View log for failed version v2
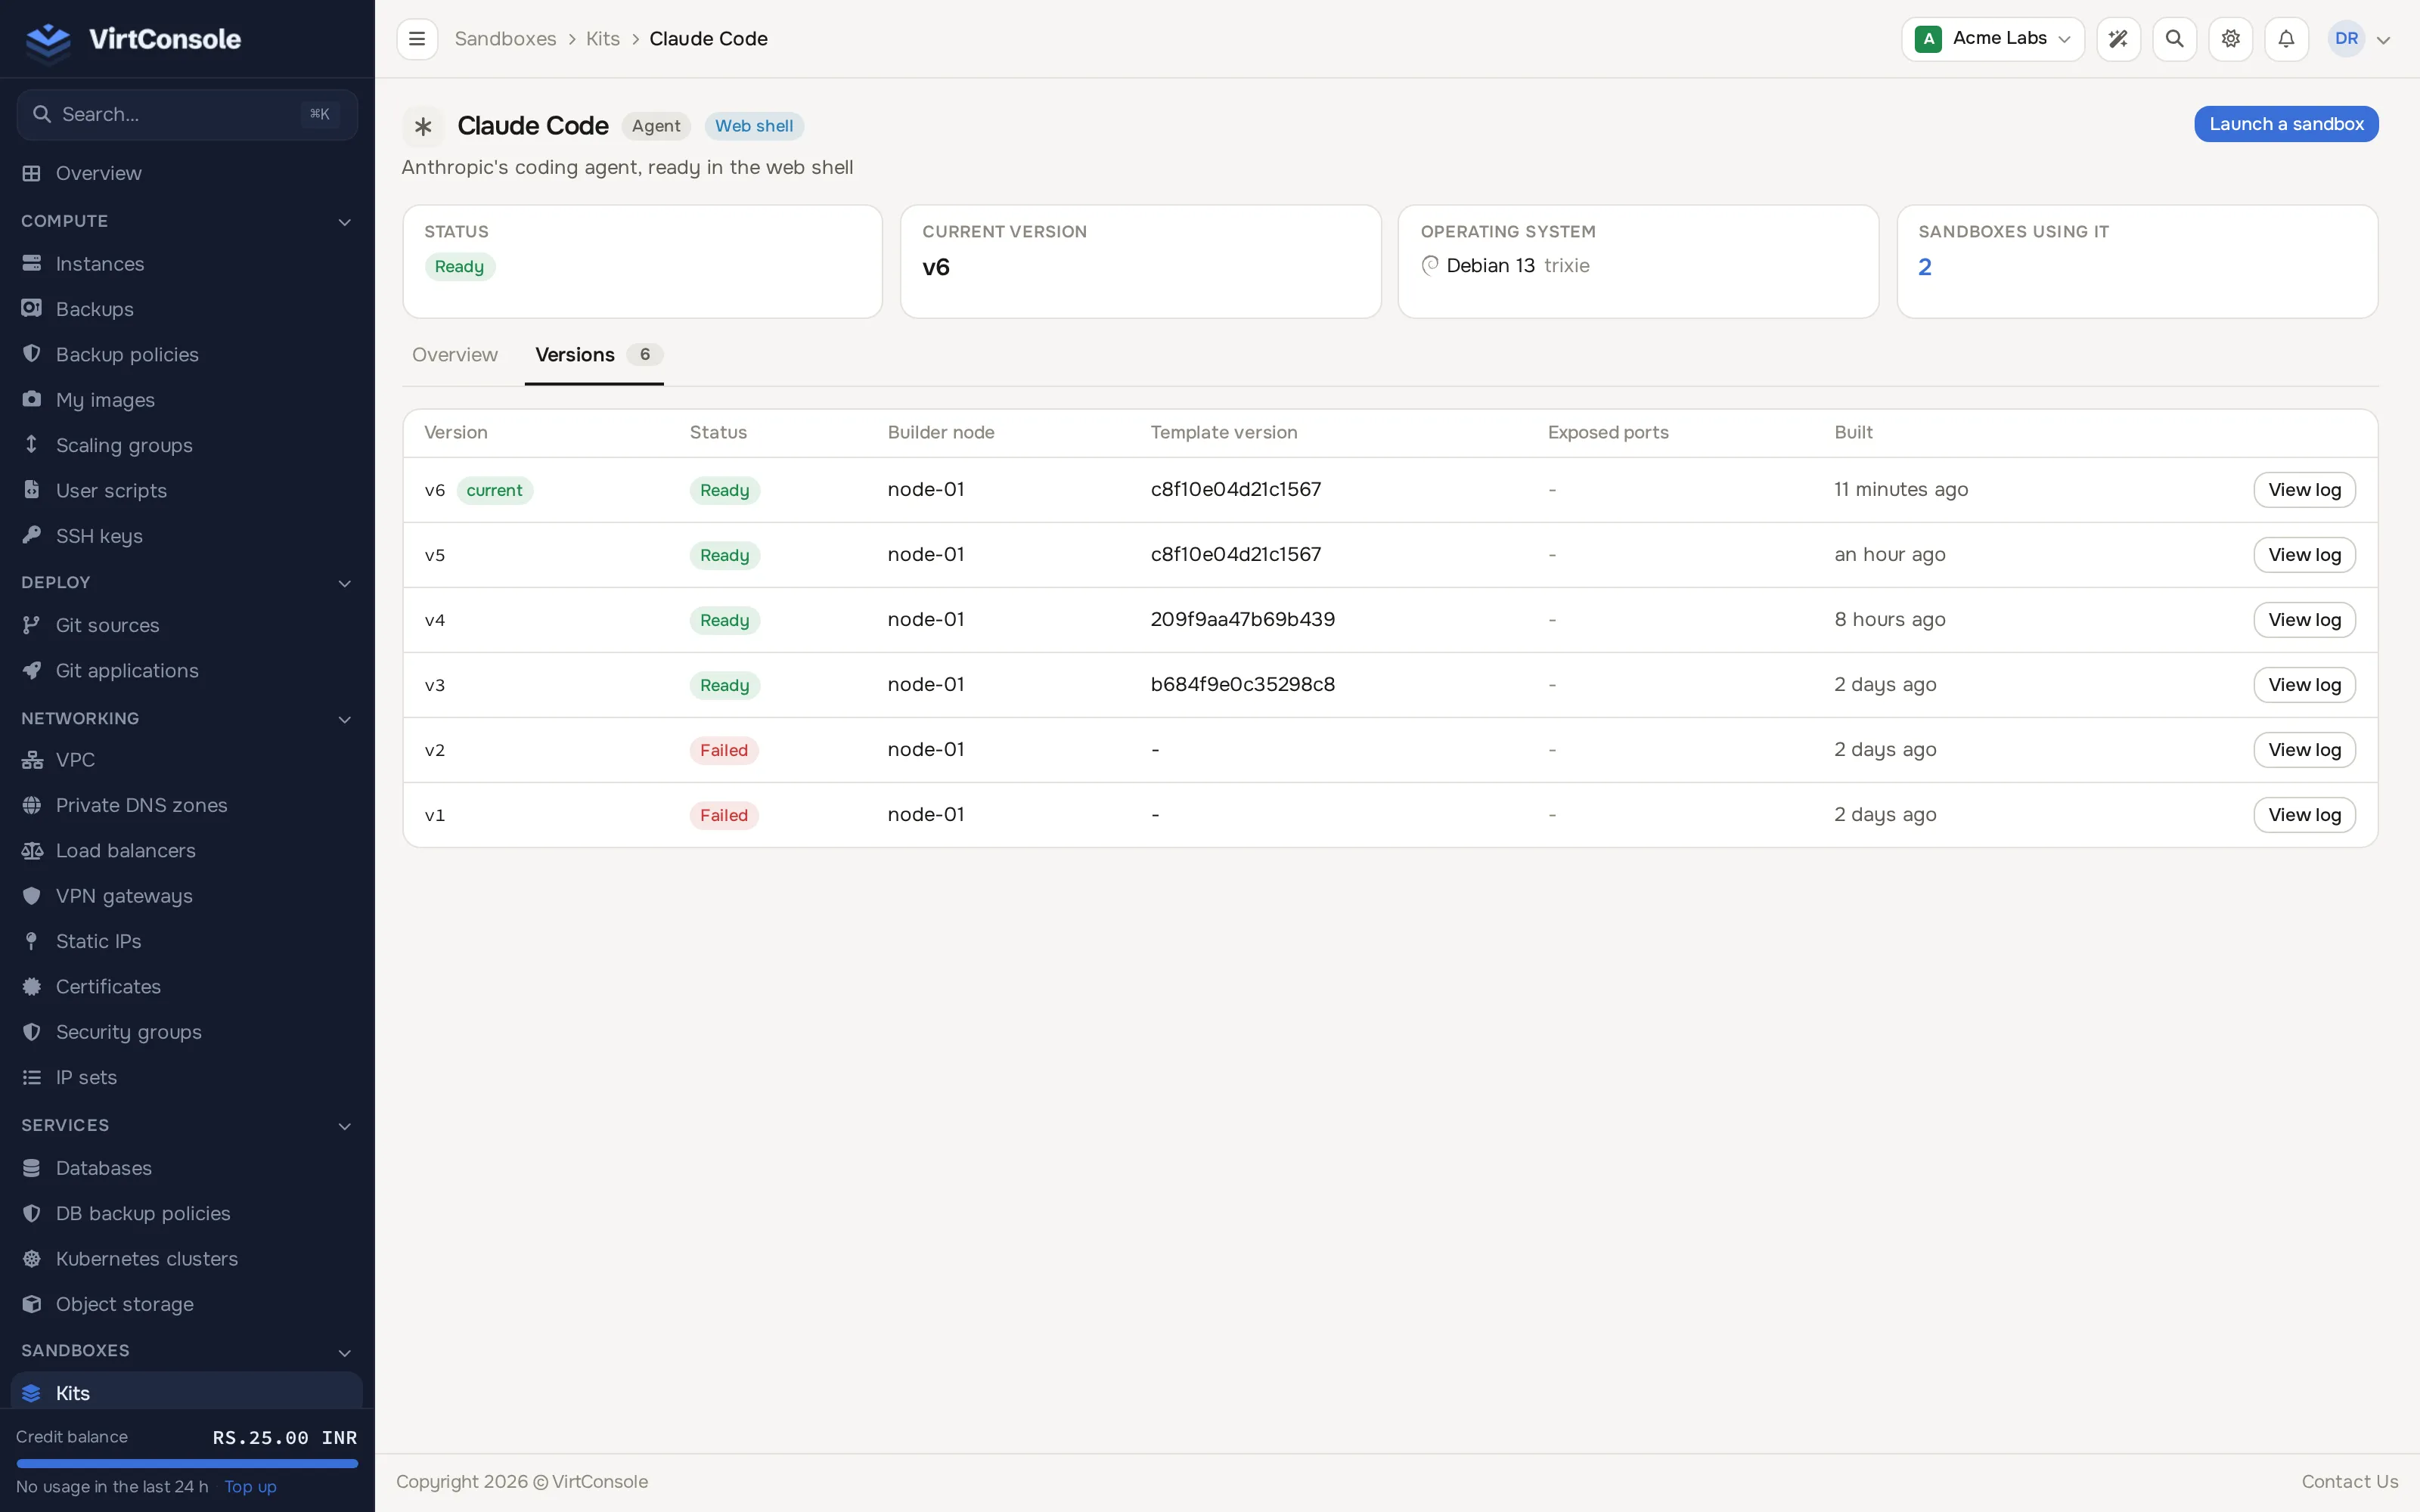 2304,750
